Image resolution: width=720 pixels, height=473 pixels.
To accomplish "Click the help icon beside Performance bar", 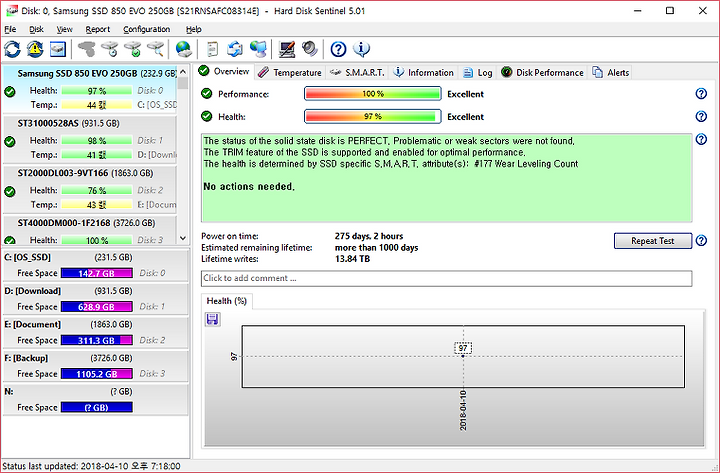I will tap(701, 94).
